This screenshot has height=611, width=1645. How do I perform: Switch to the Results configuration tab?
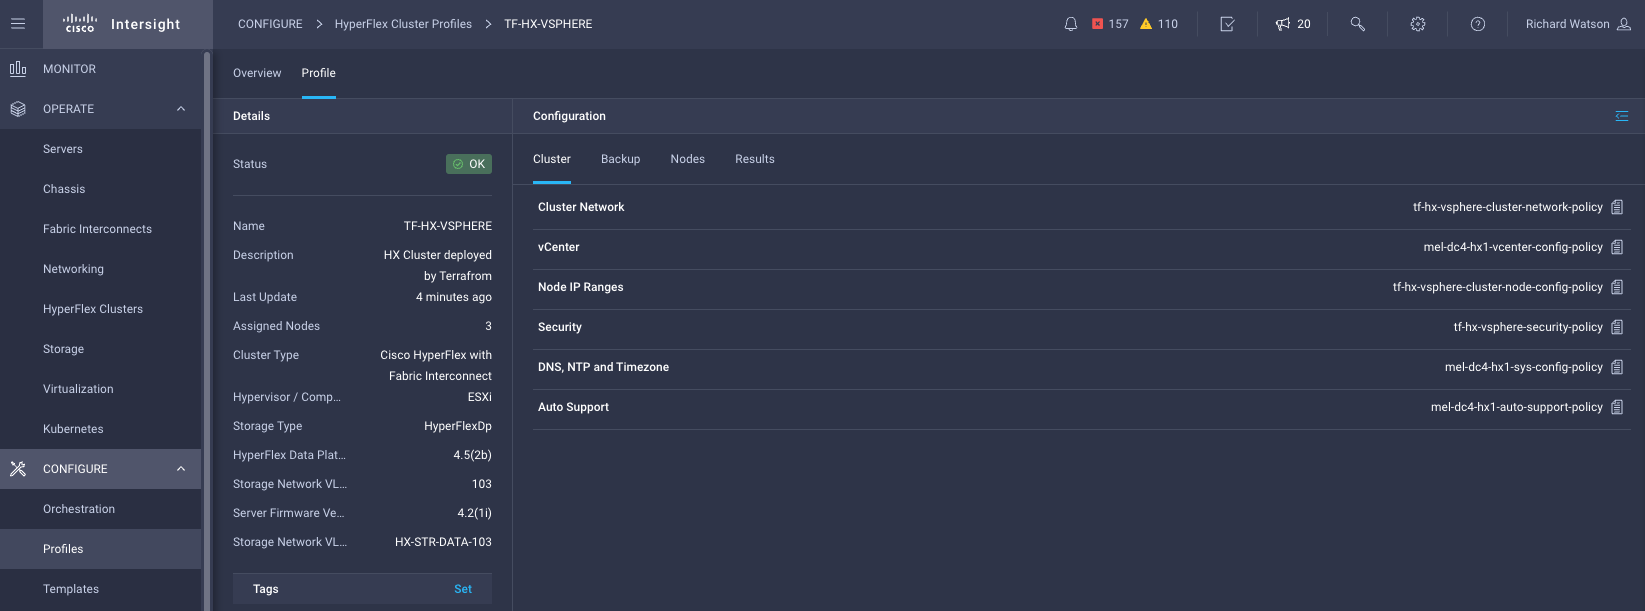tap(754, 159)
